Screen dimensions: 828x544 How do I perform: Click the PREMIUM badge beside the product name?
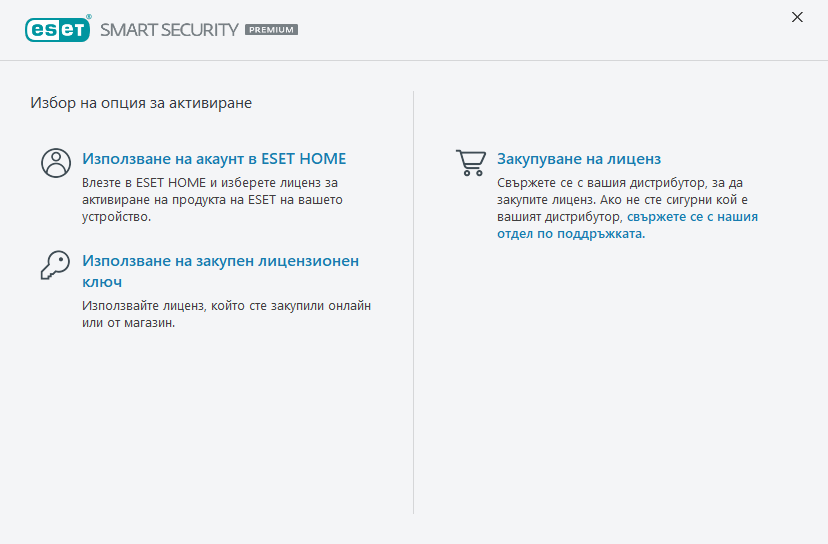[x=271, y=30]
